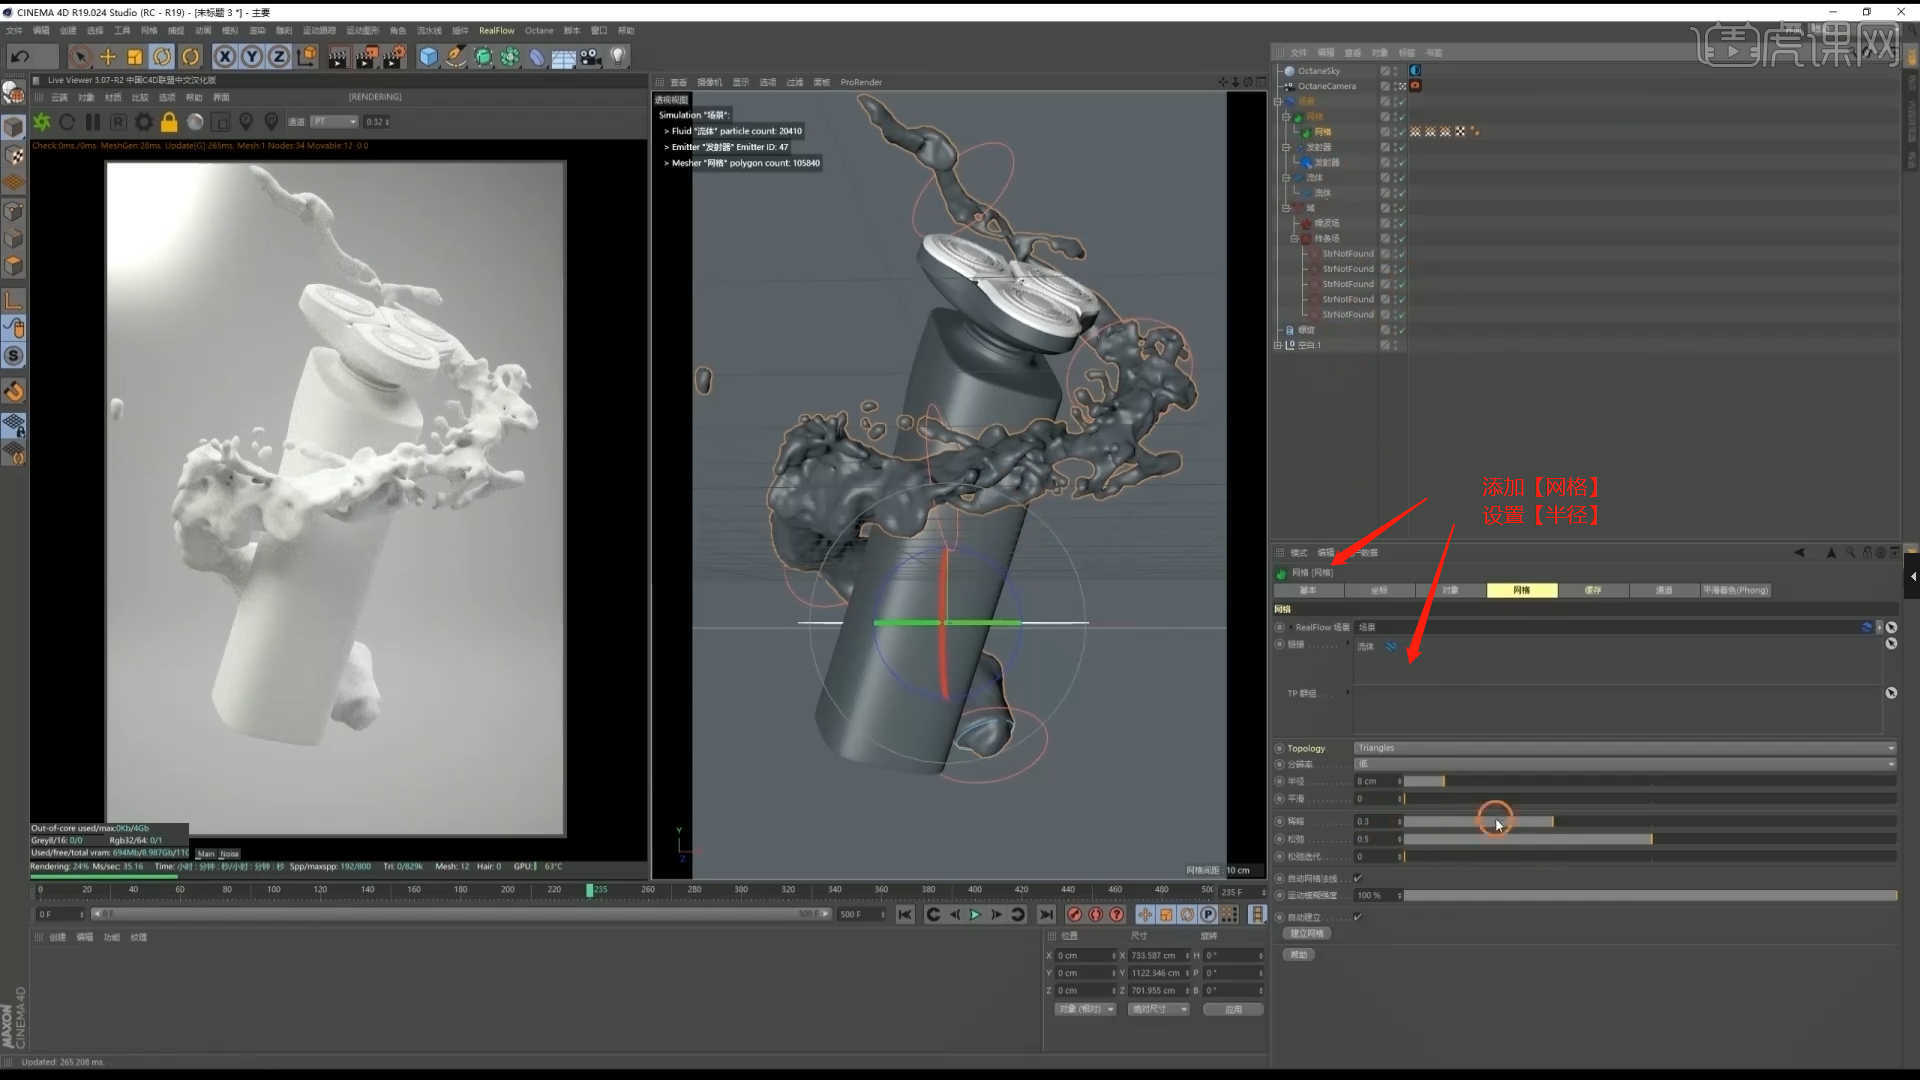The height and width of the screenshot is (1080, 1920).
Task: Open the Live Viewer channel dropdown PT
Action: (x=334, y=122)
